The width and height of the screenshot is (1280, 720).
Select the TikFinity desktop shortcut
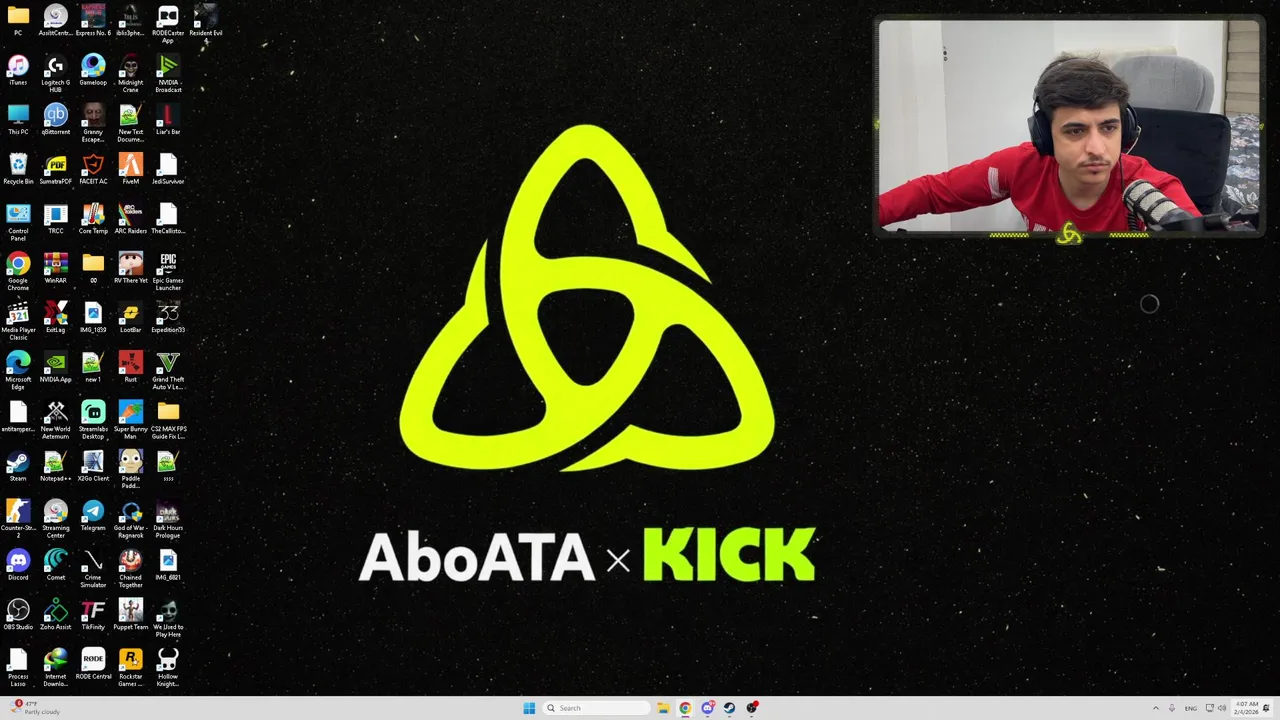93,615
